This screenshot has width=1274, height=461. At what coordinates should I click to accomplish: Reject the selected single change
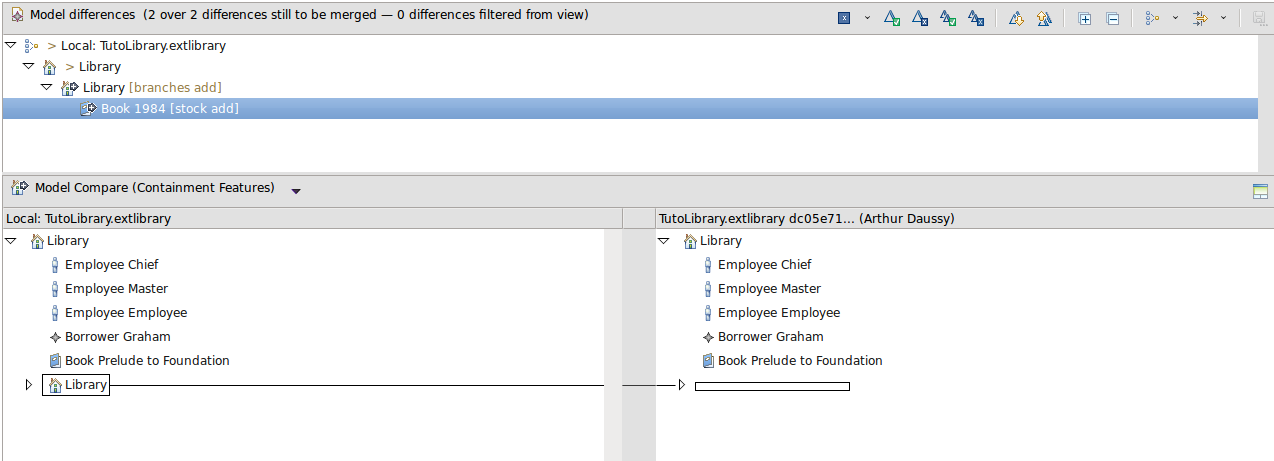920,19
